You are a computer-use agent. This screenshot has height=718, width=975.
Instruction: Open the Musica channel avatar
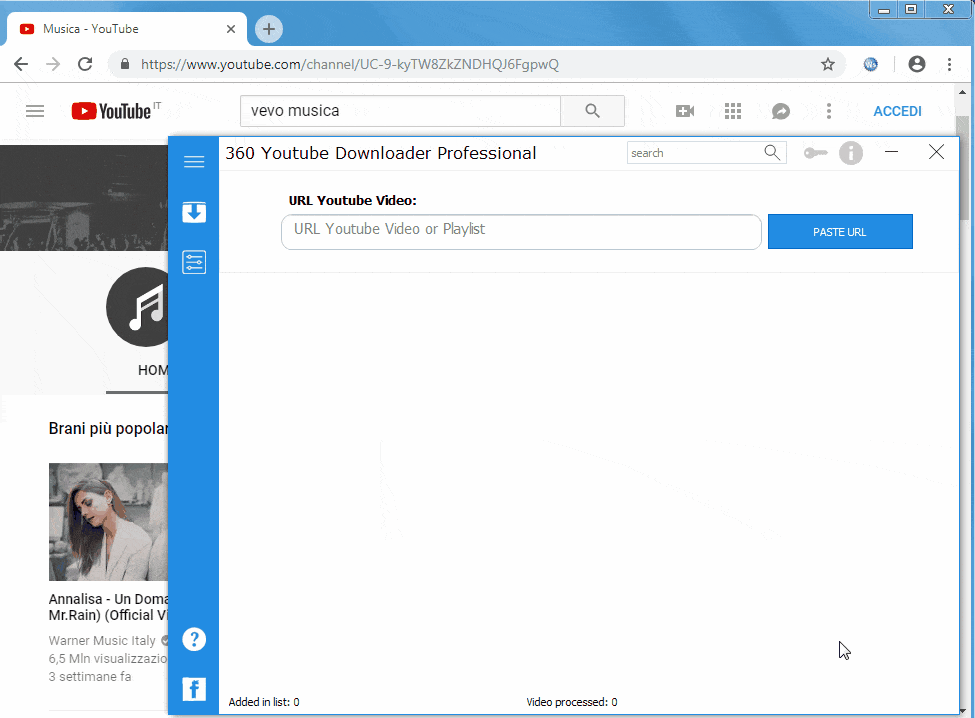pos(137,306)
